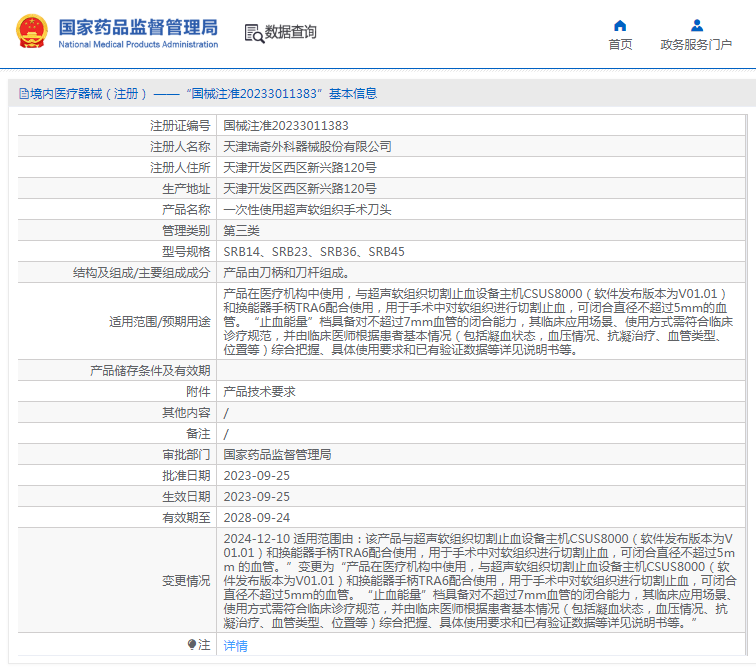Image resolution: width=756 pixels, height=668 pixels.
Task: Click the 管理类别 row label
Action: coord(186,231)
